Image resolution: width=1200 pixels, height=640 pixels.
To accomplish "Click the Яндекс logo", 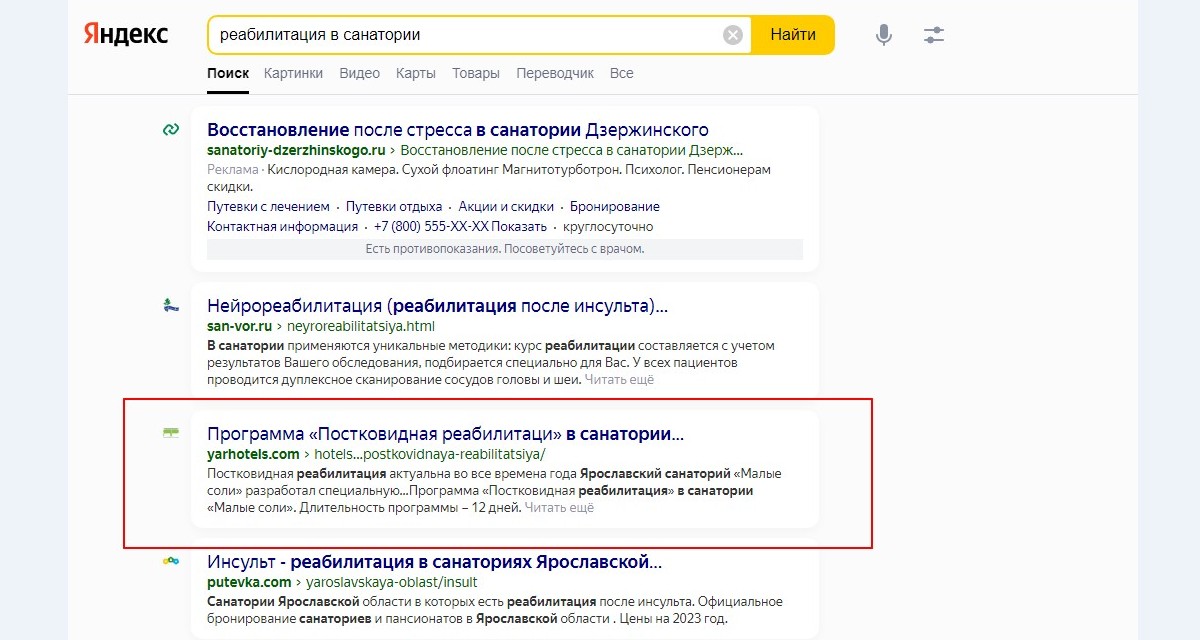I will click(x=126, y=34).
